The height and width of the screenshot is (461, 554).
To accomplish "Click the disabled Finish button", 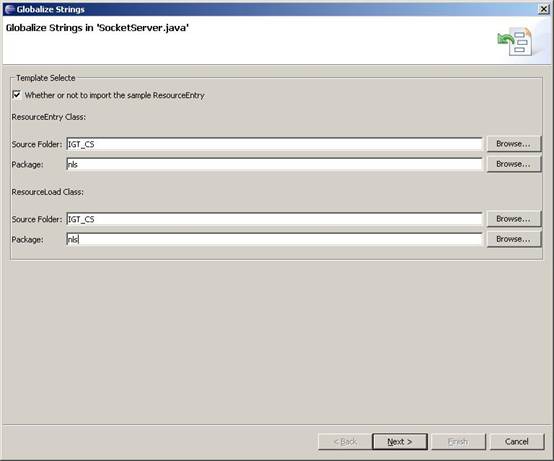I will 458,442.
